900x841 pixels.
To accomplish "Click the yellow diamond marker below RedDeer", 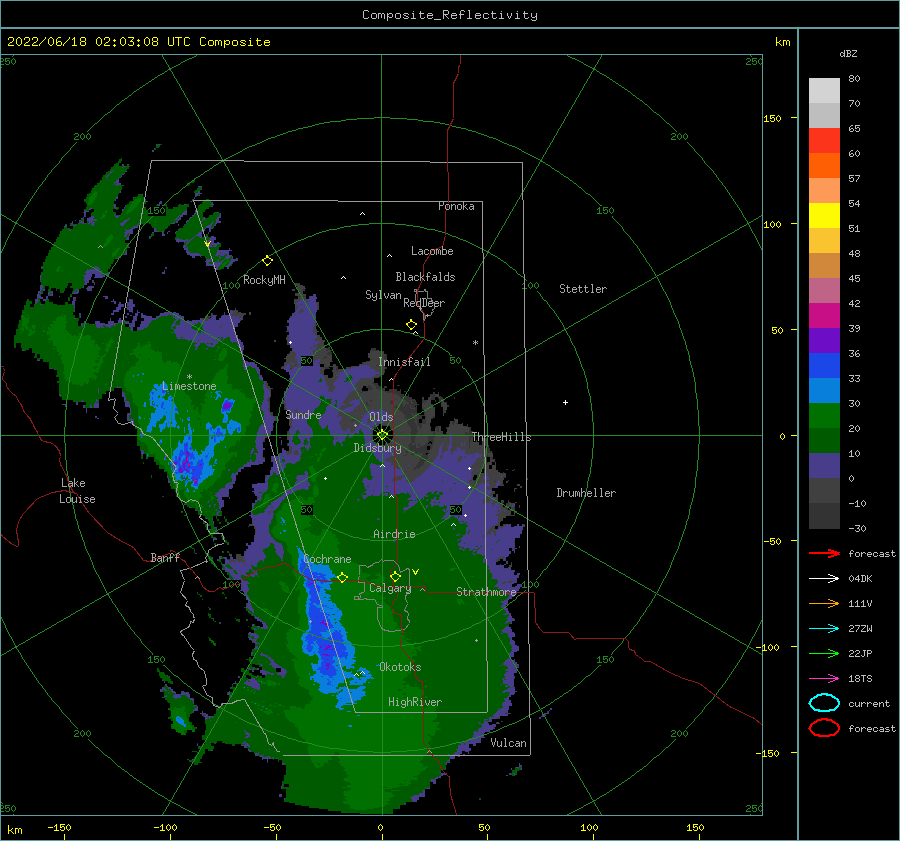I will 412,325.
